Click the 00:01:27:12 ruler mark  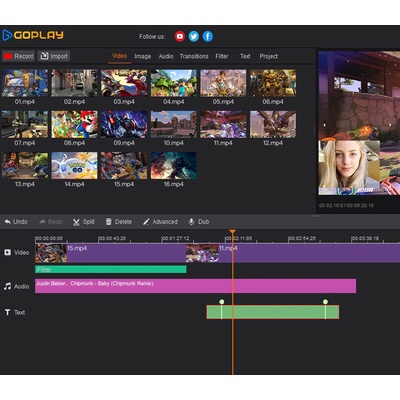(x=175, y=238)
